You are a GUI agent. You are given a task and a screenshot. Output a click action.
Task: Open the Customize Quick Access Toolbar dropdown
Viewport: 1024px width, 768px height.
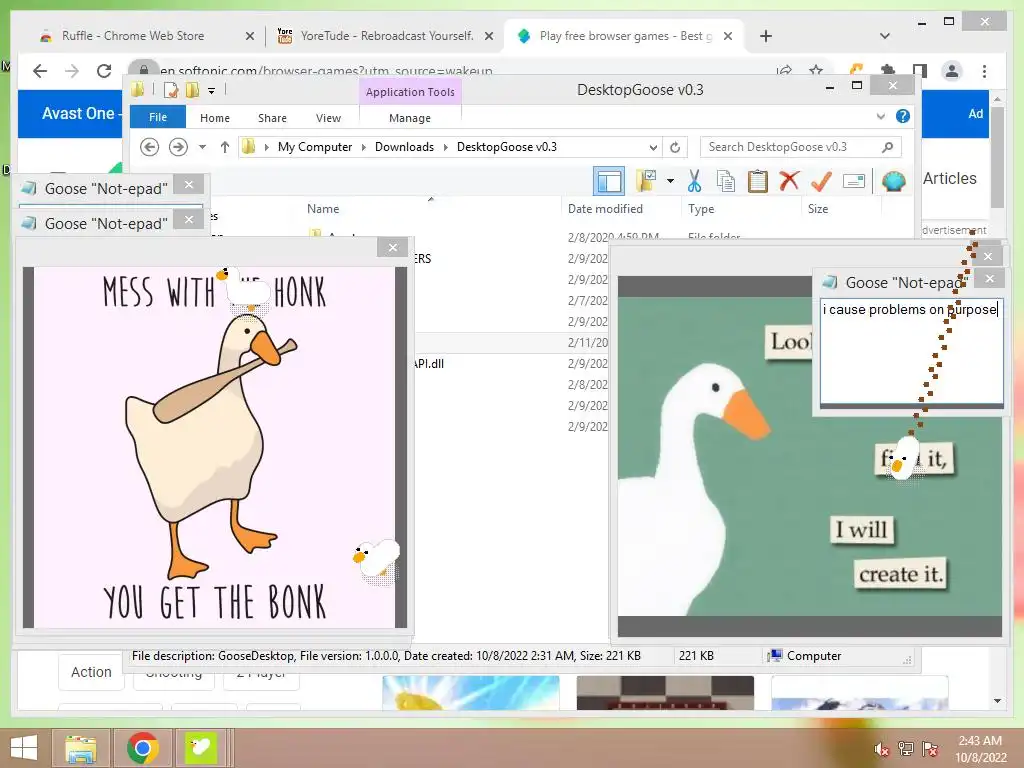tap(212, 91)
